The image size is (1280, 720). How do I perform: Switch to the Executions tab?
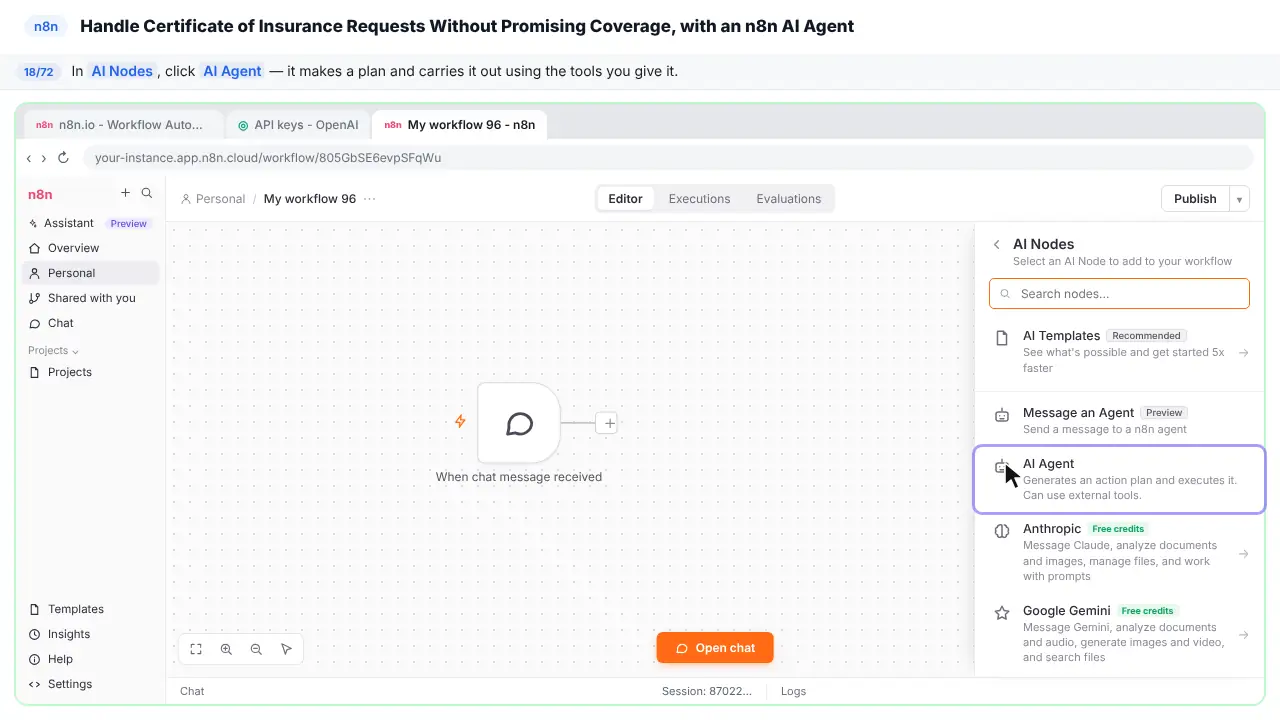pos(699,199)
